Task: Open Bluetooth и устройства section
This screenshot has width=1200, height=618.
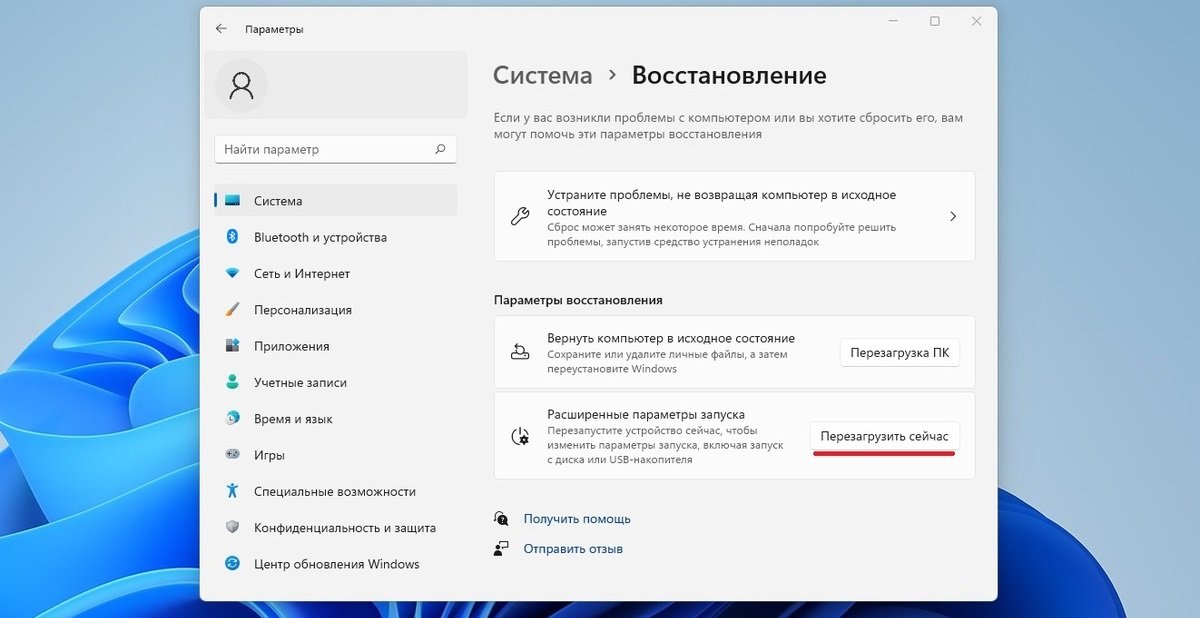Action: [x=335, y=237]
